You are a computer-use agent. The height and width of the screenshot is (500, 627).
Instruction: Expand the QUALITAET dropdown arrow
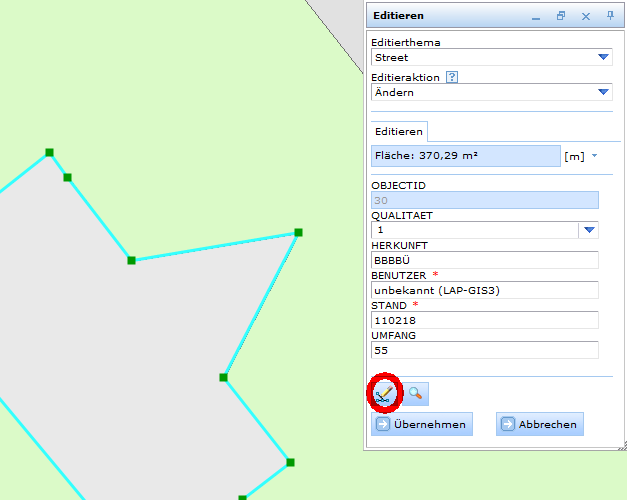(x=589, y=230)
